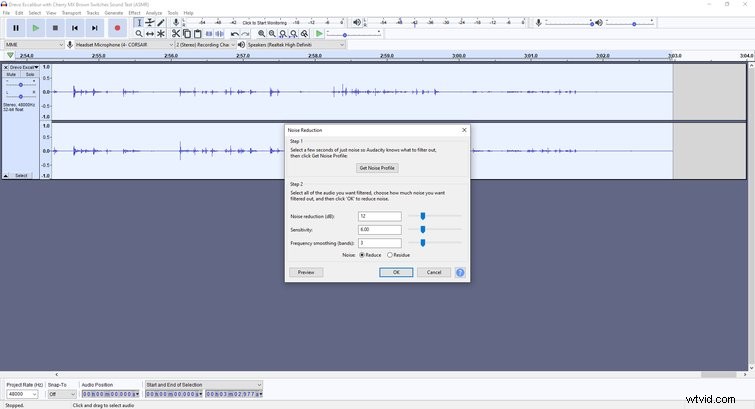This screenshot has width=755, height=409.
Task: Click the Preview button in Noise Reduction
Action: coord(306,272)
